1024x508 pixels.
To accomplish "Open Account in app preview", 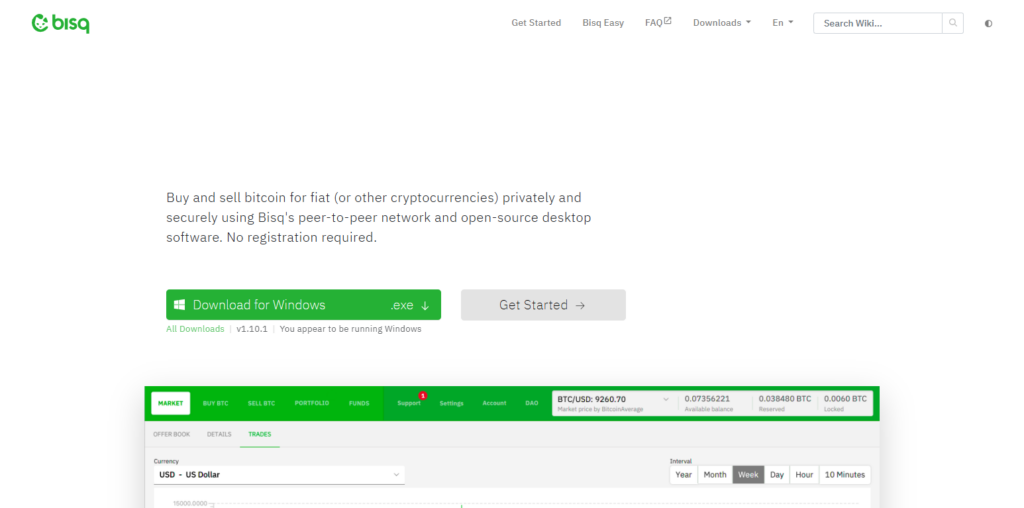I will point(494,404).
